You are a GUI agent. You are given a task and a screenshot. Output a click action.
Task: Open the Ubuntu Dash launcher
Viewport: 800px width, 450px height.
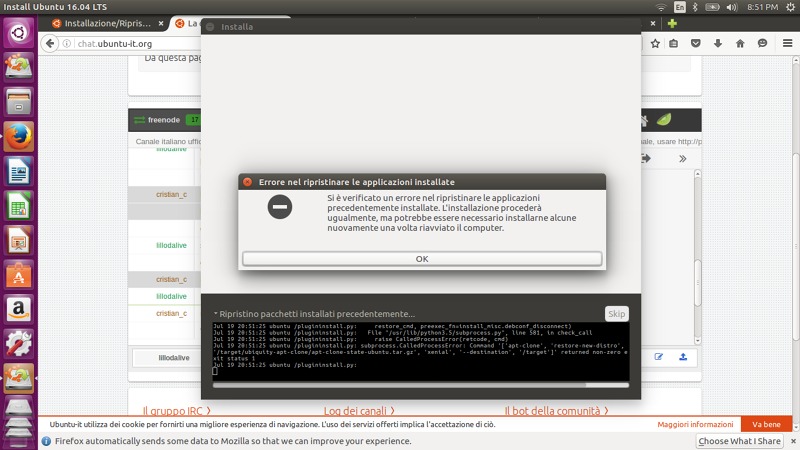click(18, 33)
